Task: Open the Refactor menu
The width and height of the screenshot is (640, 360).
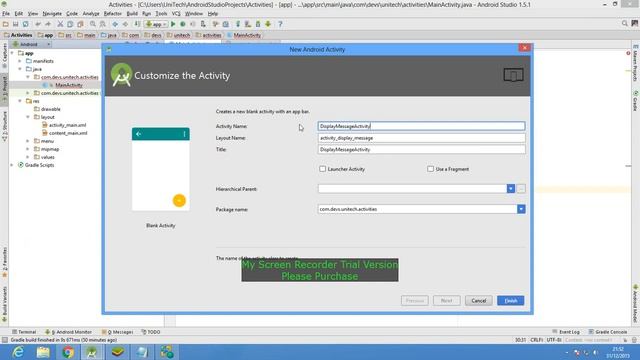Action: click(113, 13)
